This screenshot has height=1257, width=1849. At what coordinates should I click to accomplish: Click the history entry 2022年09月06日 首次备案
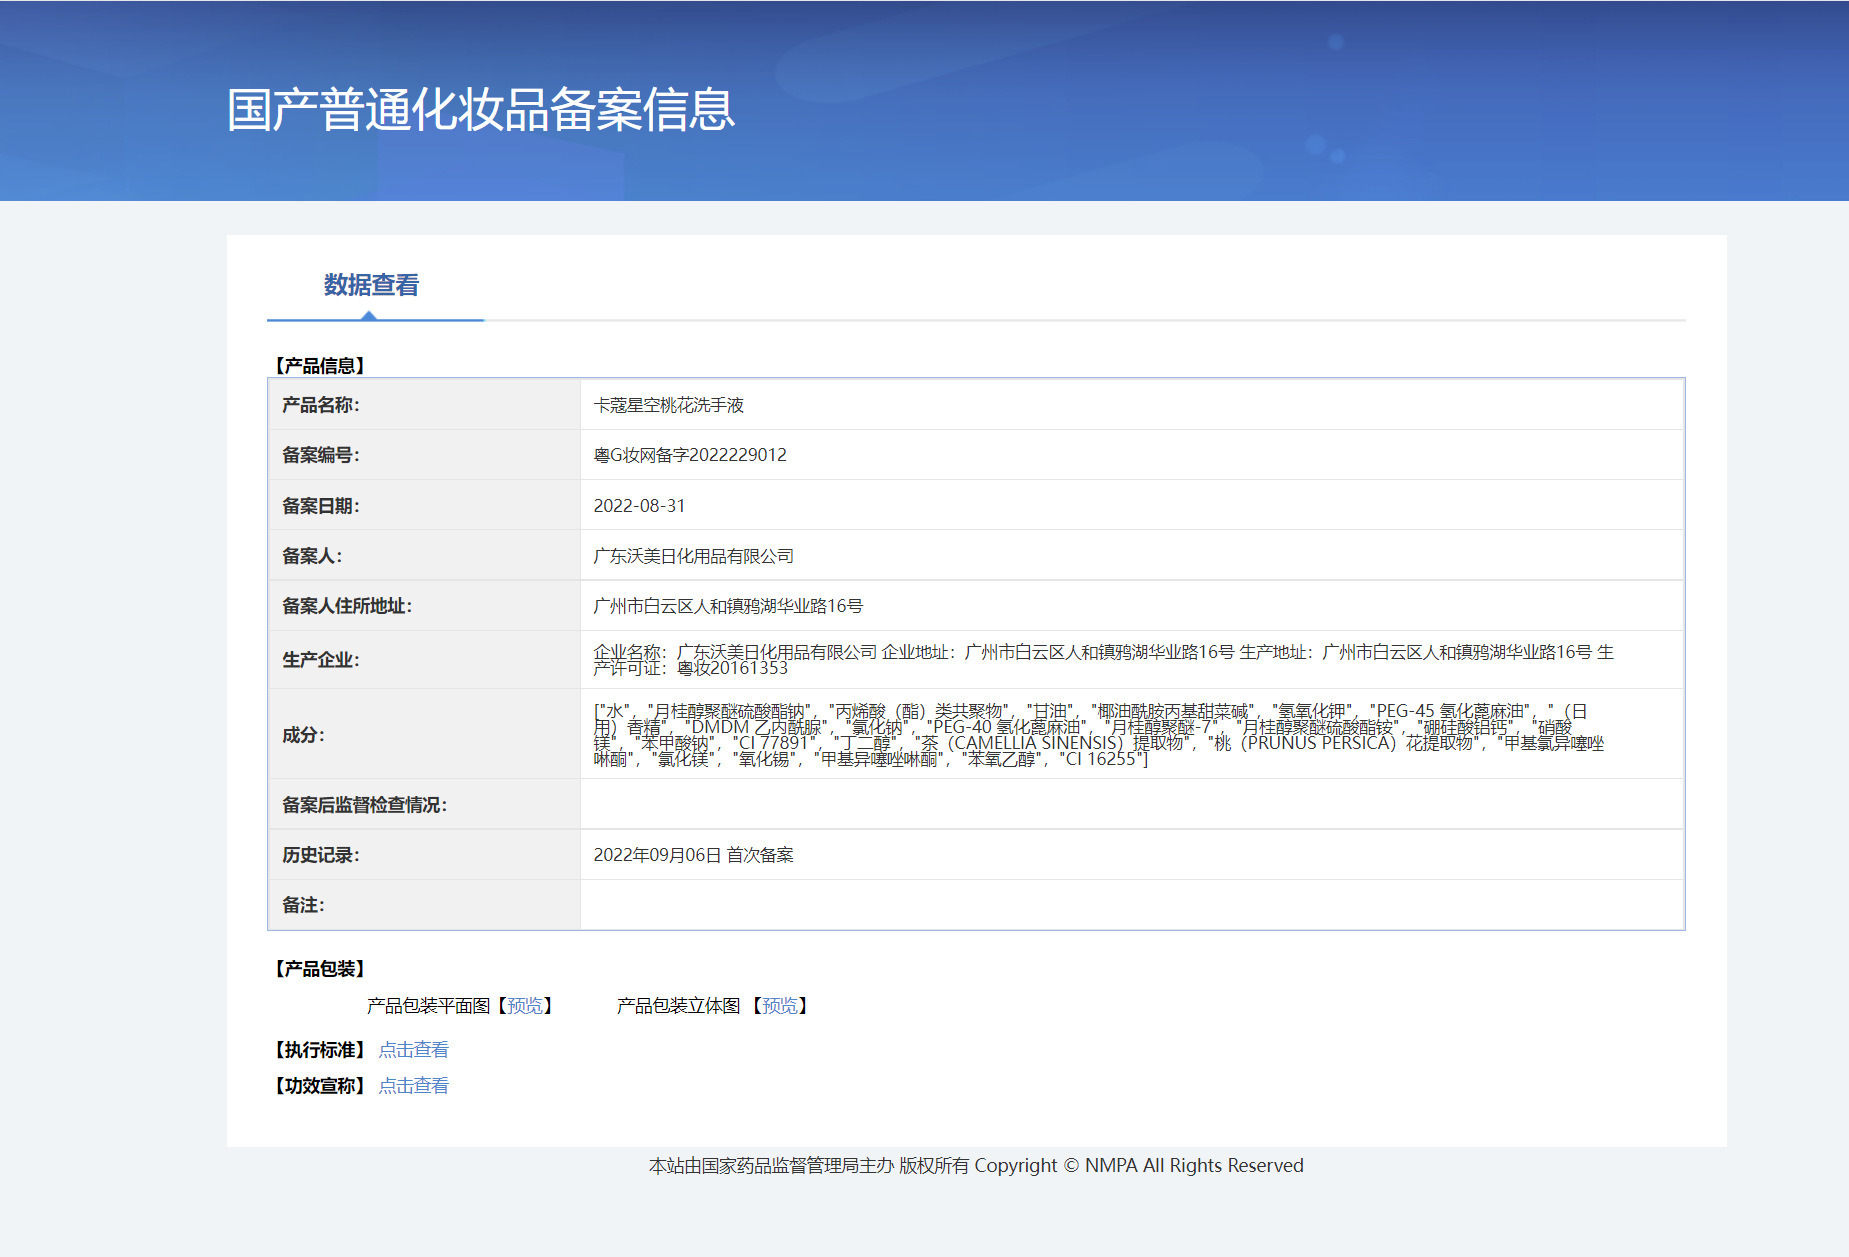(x=693, y=855)
